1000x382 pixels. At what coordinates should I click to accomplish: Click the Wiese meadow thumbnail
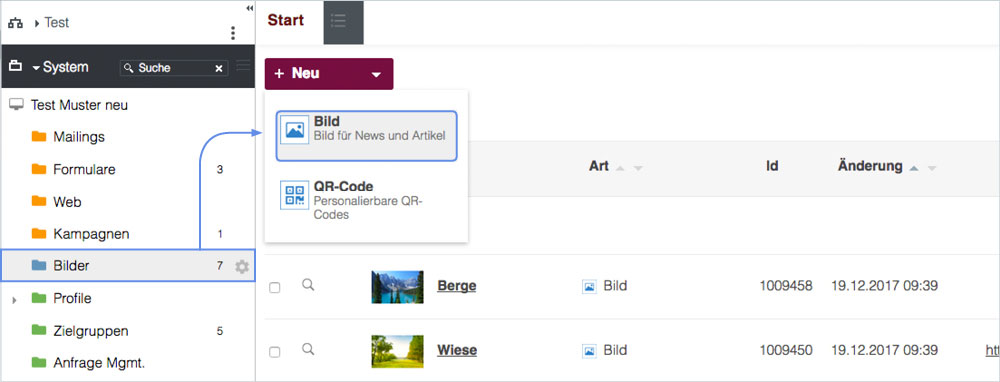coord(397,351)
